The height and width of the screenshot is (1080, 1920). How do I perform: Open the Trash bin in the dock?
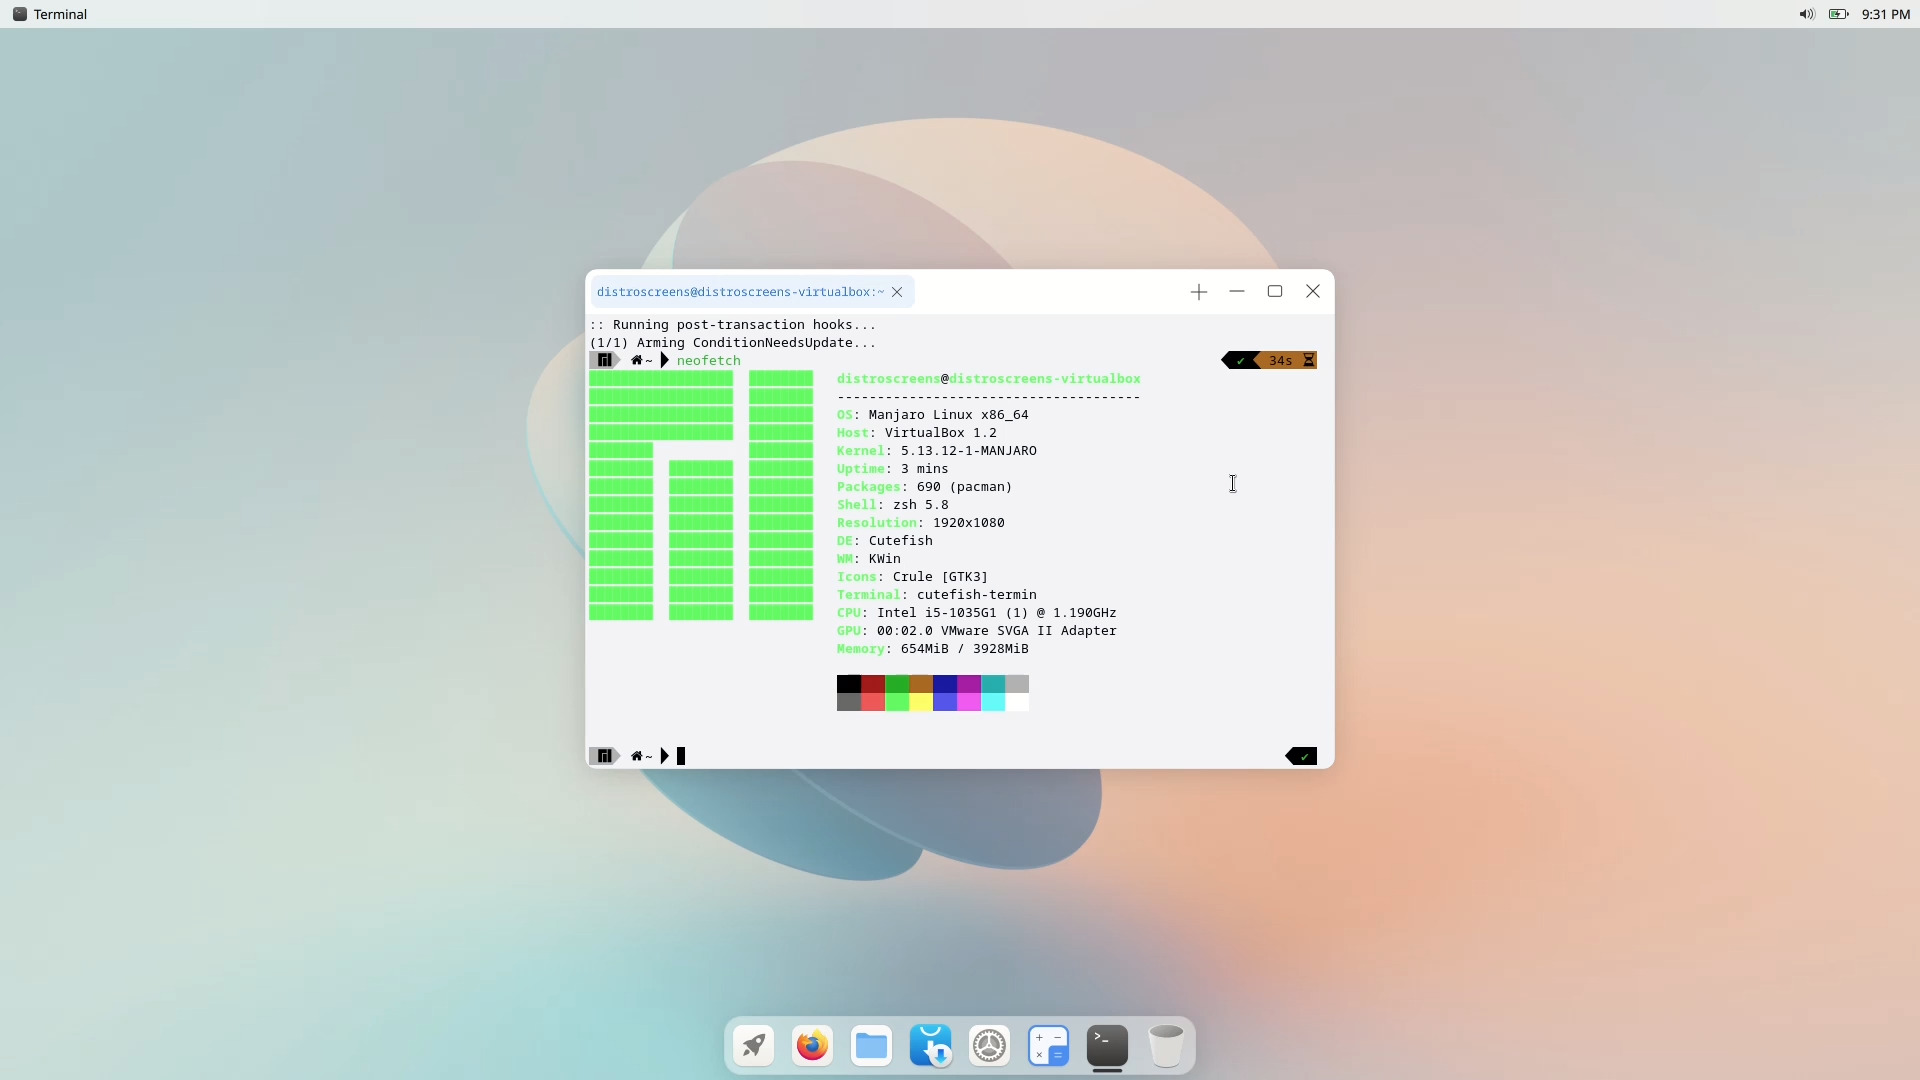(x=1166, y=1046)
